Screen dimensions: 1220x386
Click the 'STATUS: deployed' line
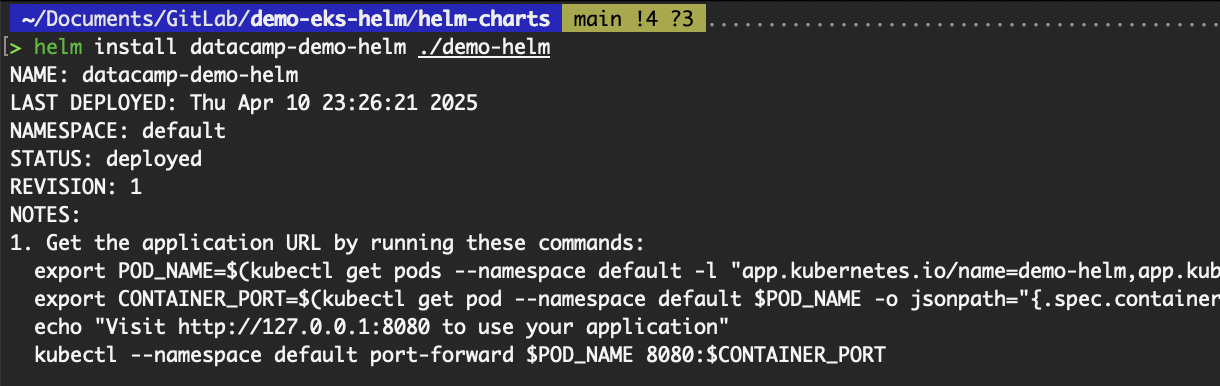106,159
